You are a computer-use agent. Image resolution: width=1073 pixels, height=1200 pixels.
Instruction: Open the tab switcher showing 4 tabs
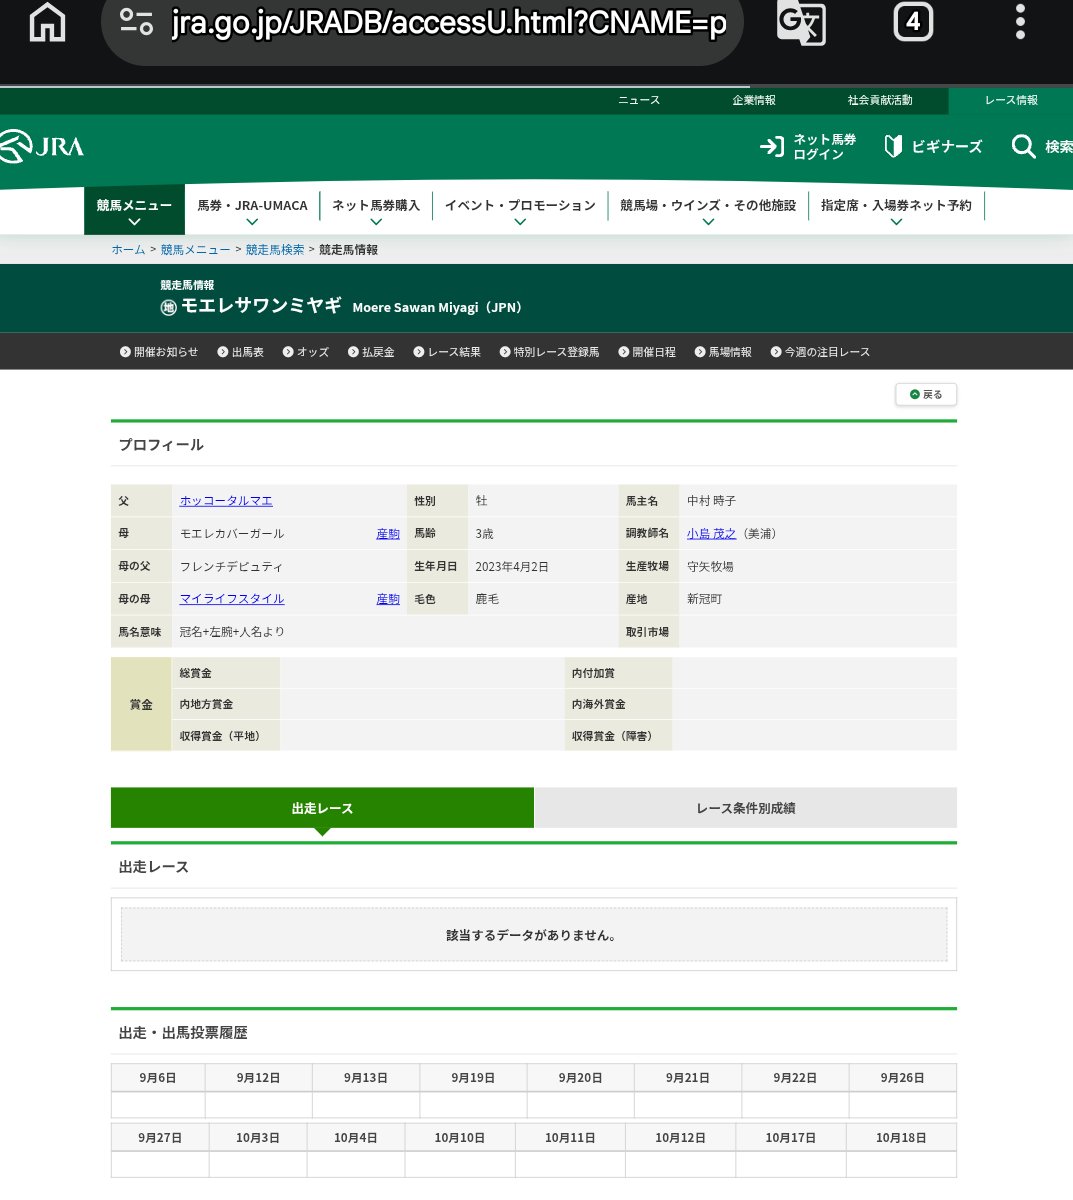(913, 21)
